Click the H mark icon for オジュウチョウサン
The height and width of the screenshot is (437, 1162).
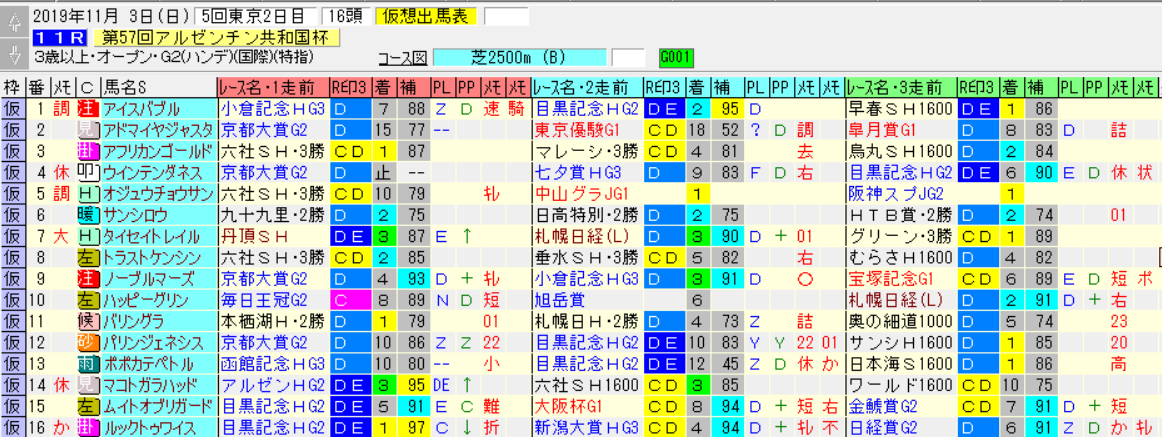click(x=87, y=194)
